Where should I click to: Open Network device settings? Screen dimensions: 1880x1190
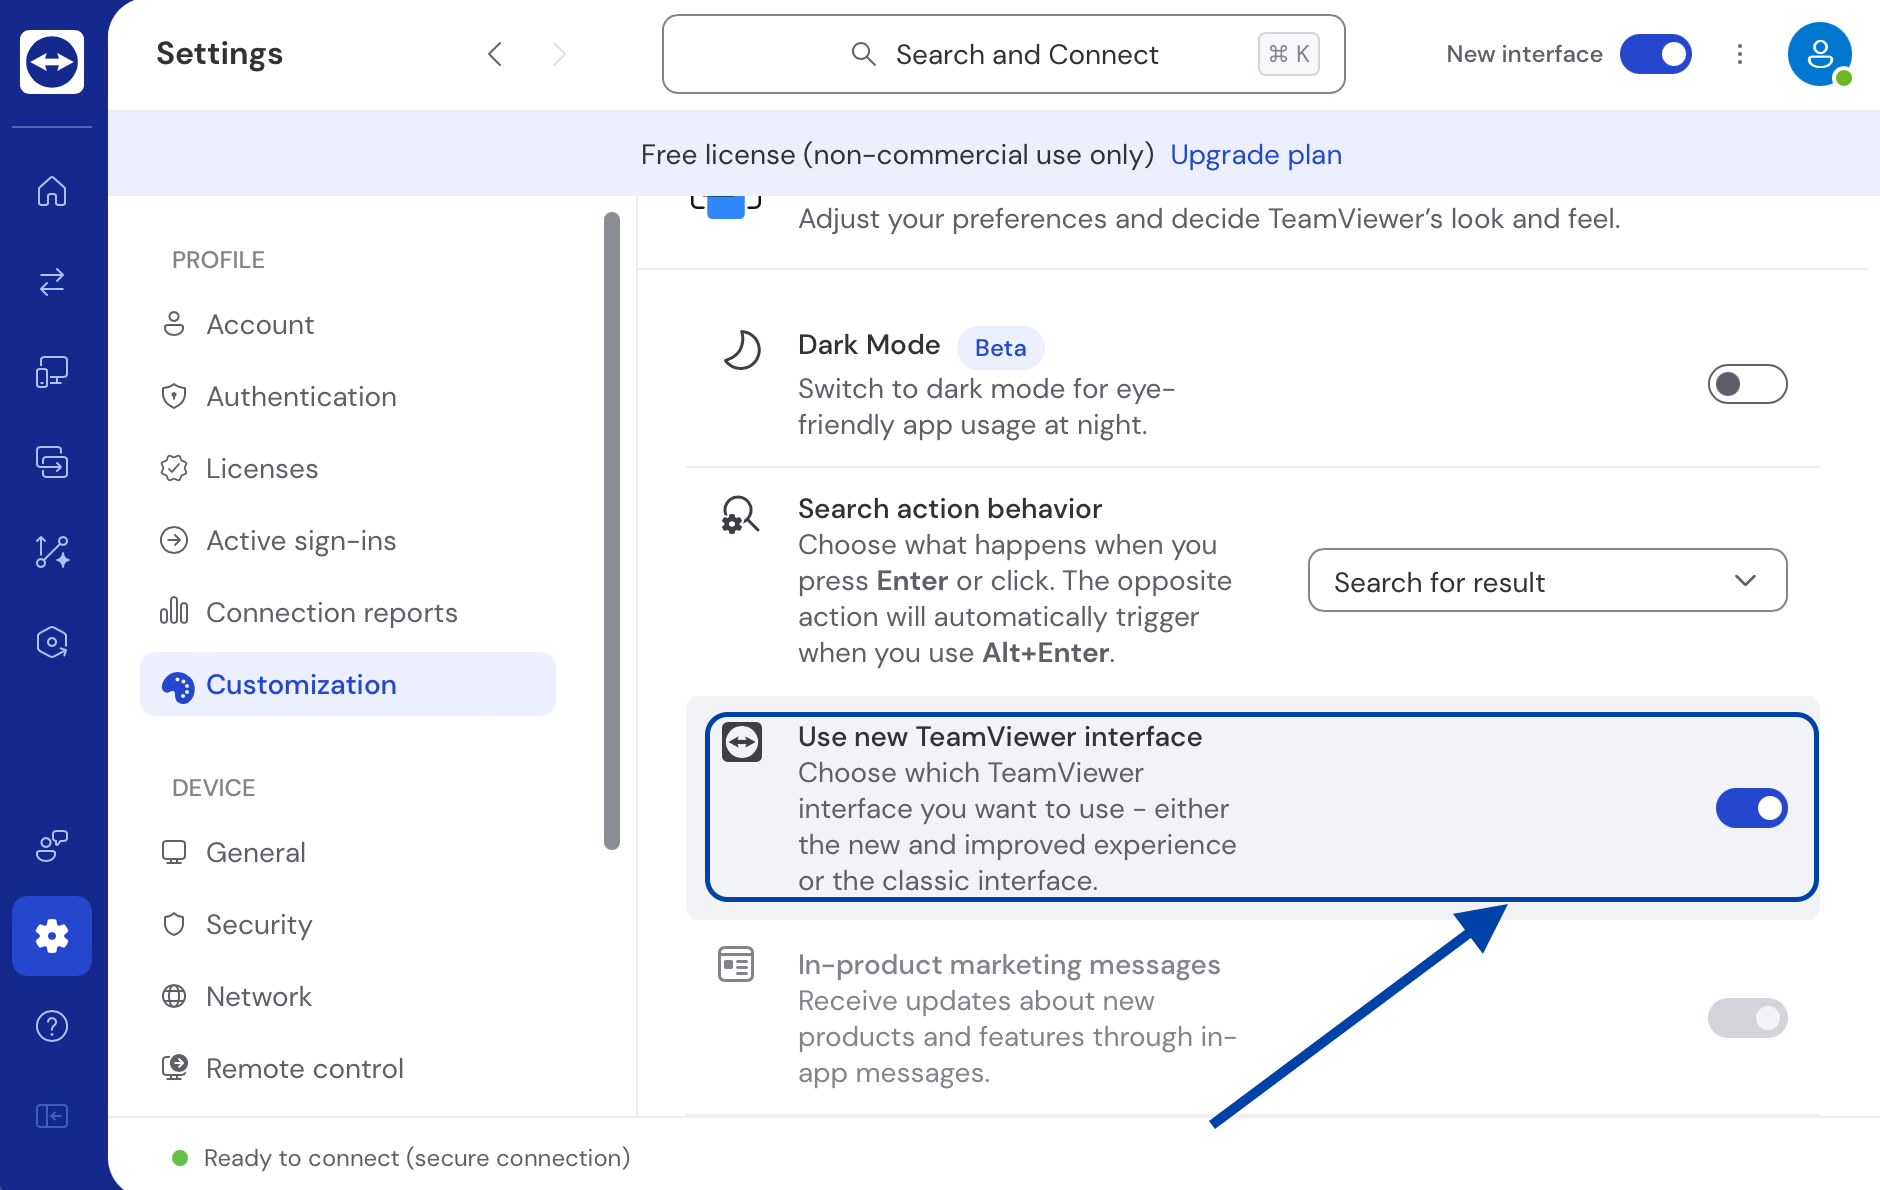(x=347, y=997)
